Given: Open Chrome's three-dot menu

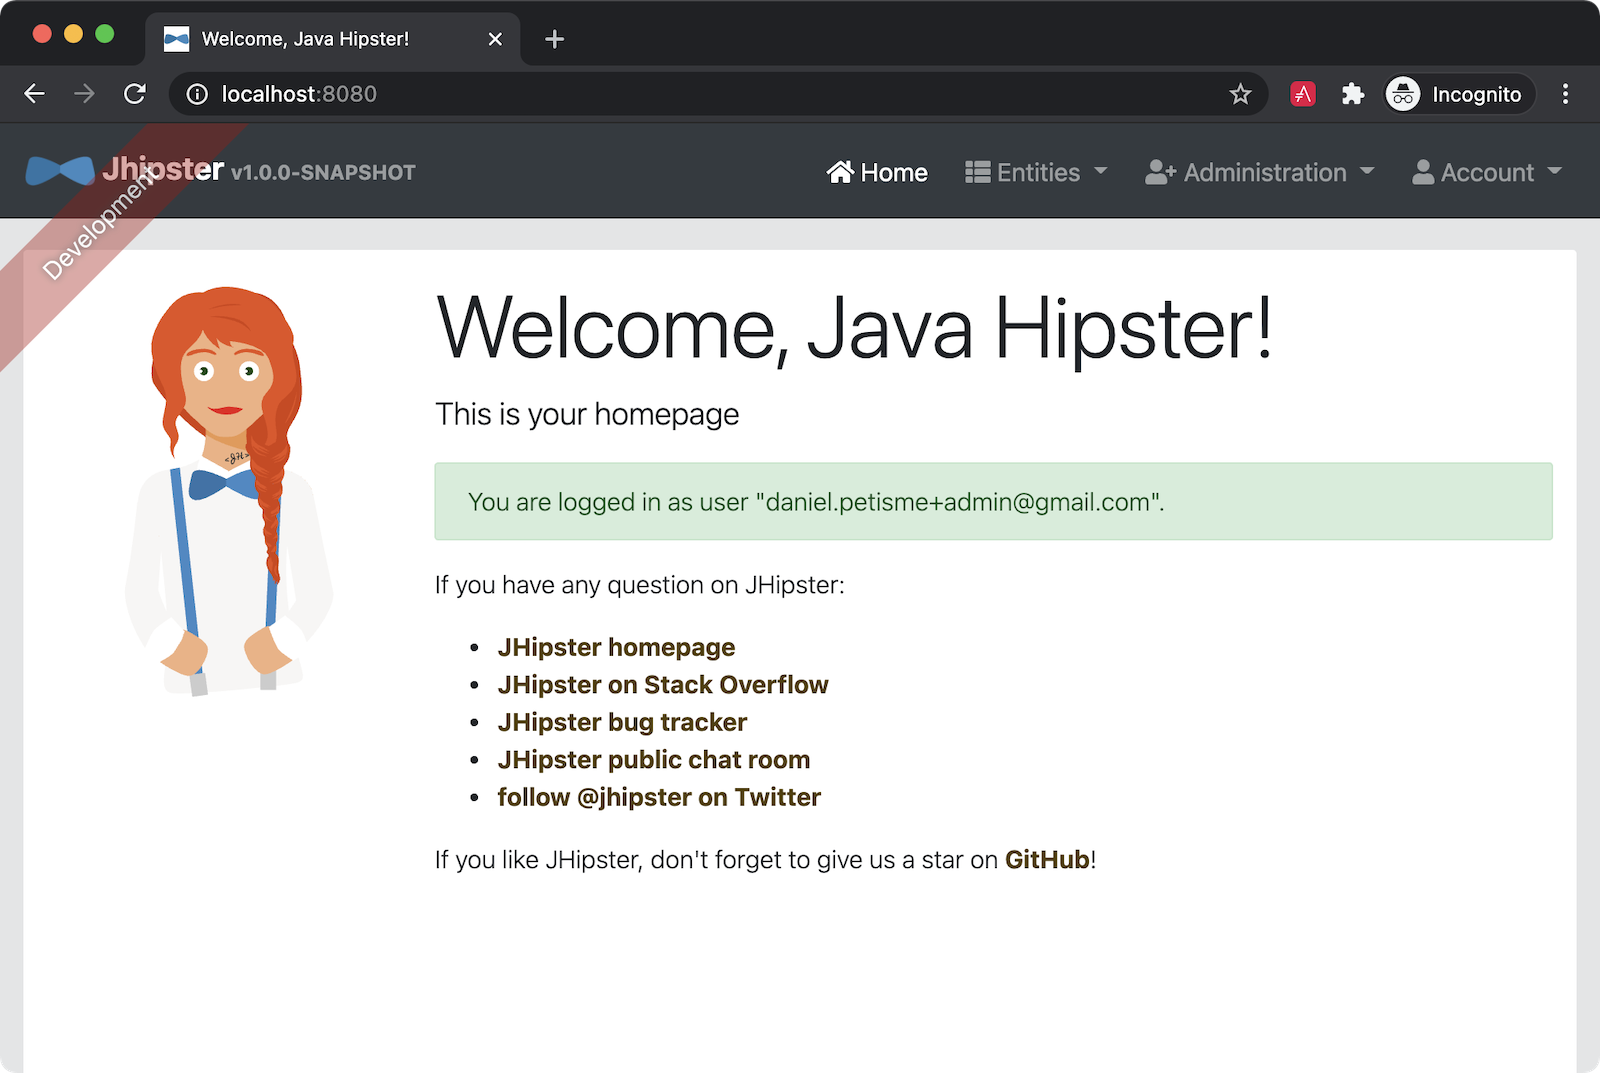Looking at the screenshot, I should pos(1565,94).
